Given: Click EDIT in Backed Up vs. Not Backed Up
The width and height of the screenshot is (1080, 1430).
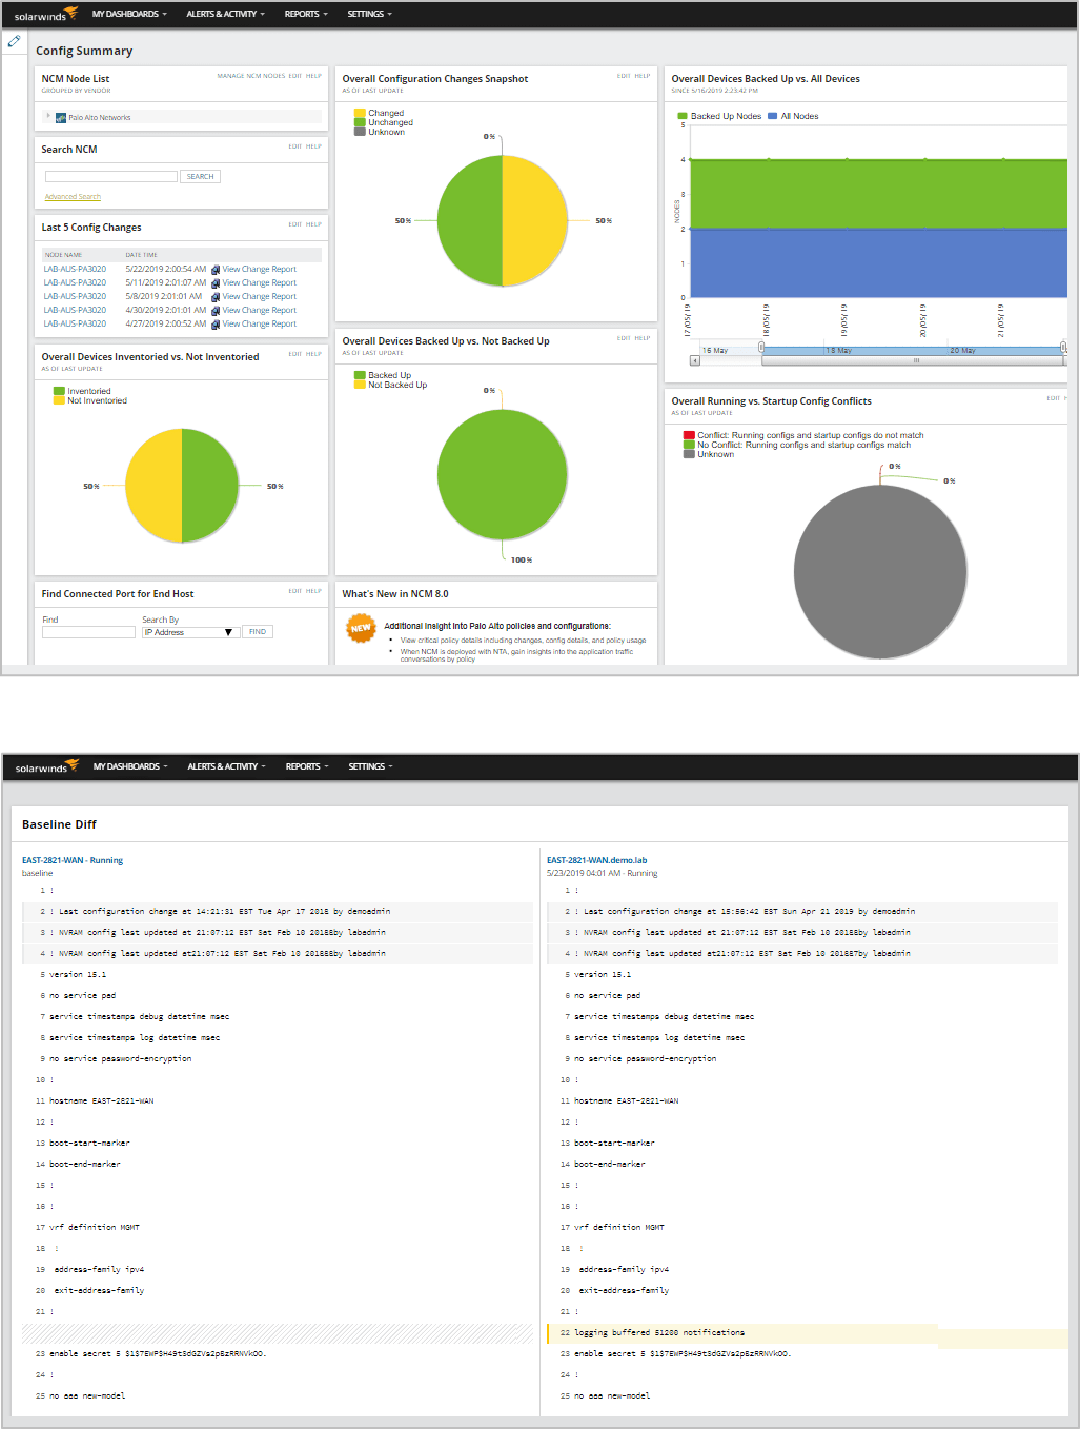Looking at the screenshot, I should click(623, 338).
